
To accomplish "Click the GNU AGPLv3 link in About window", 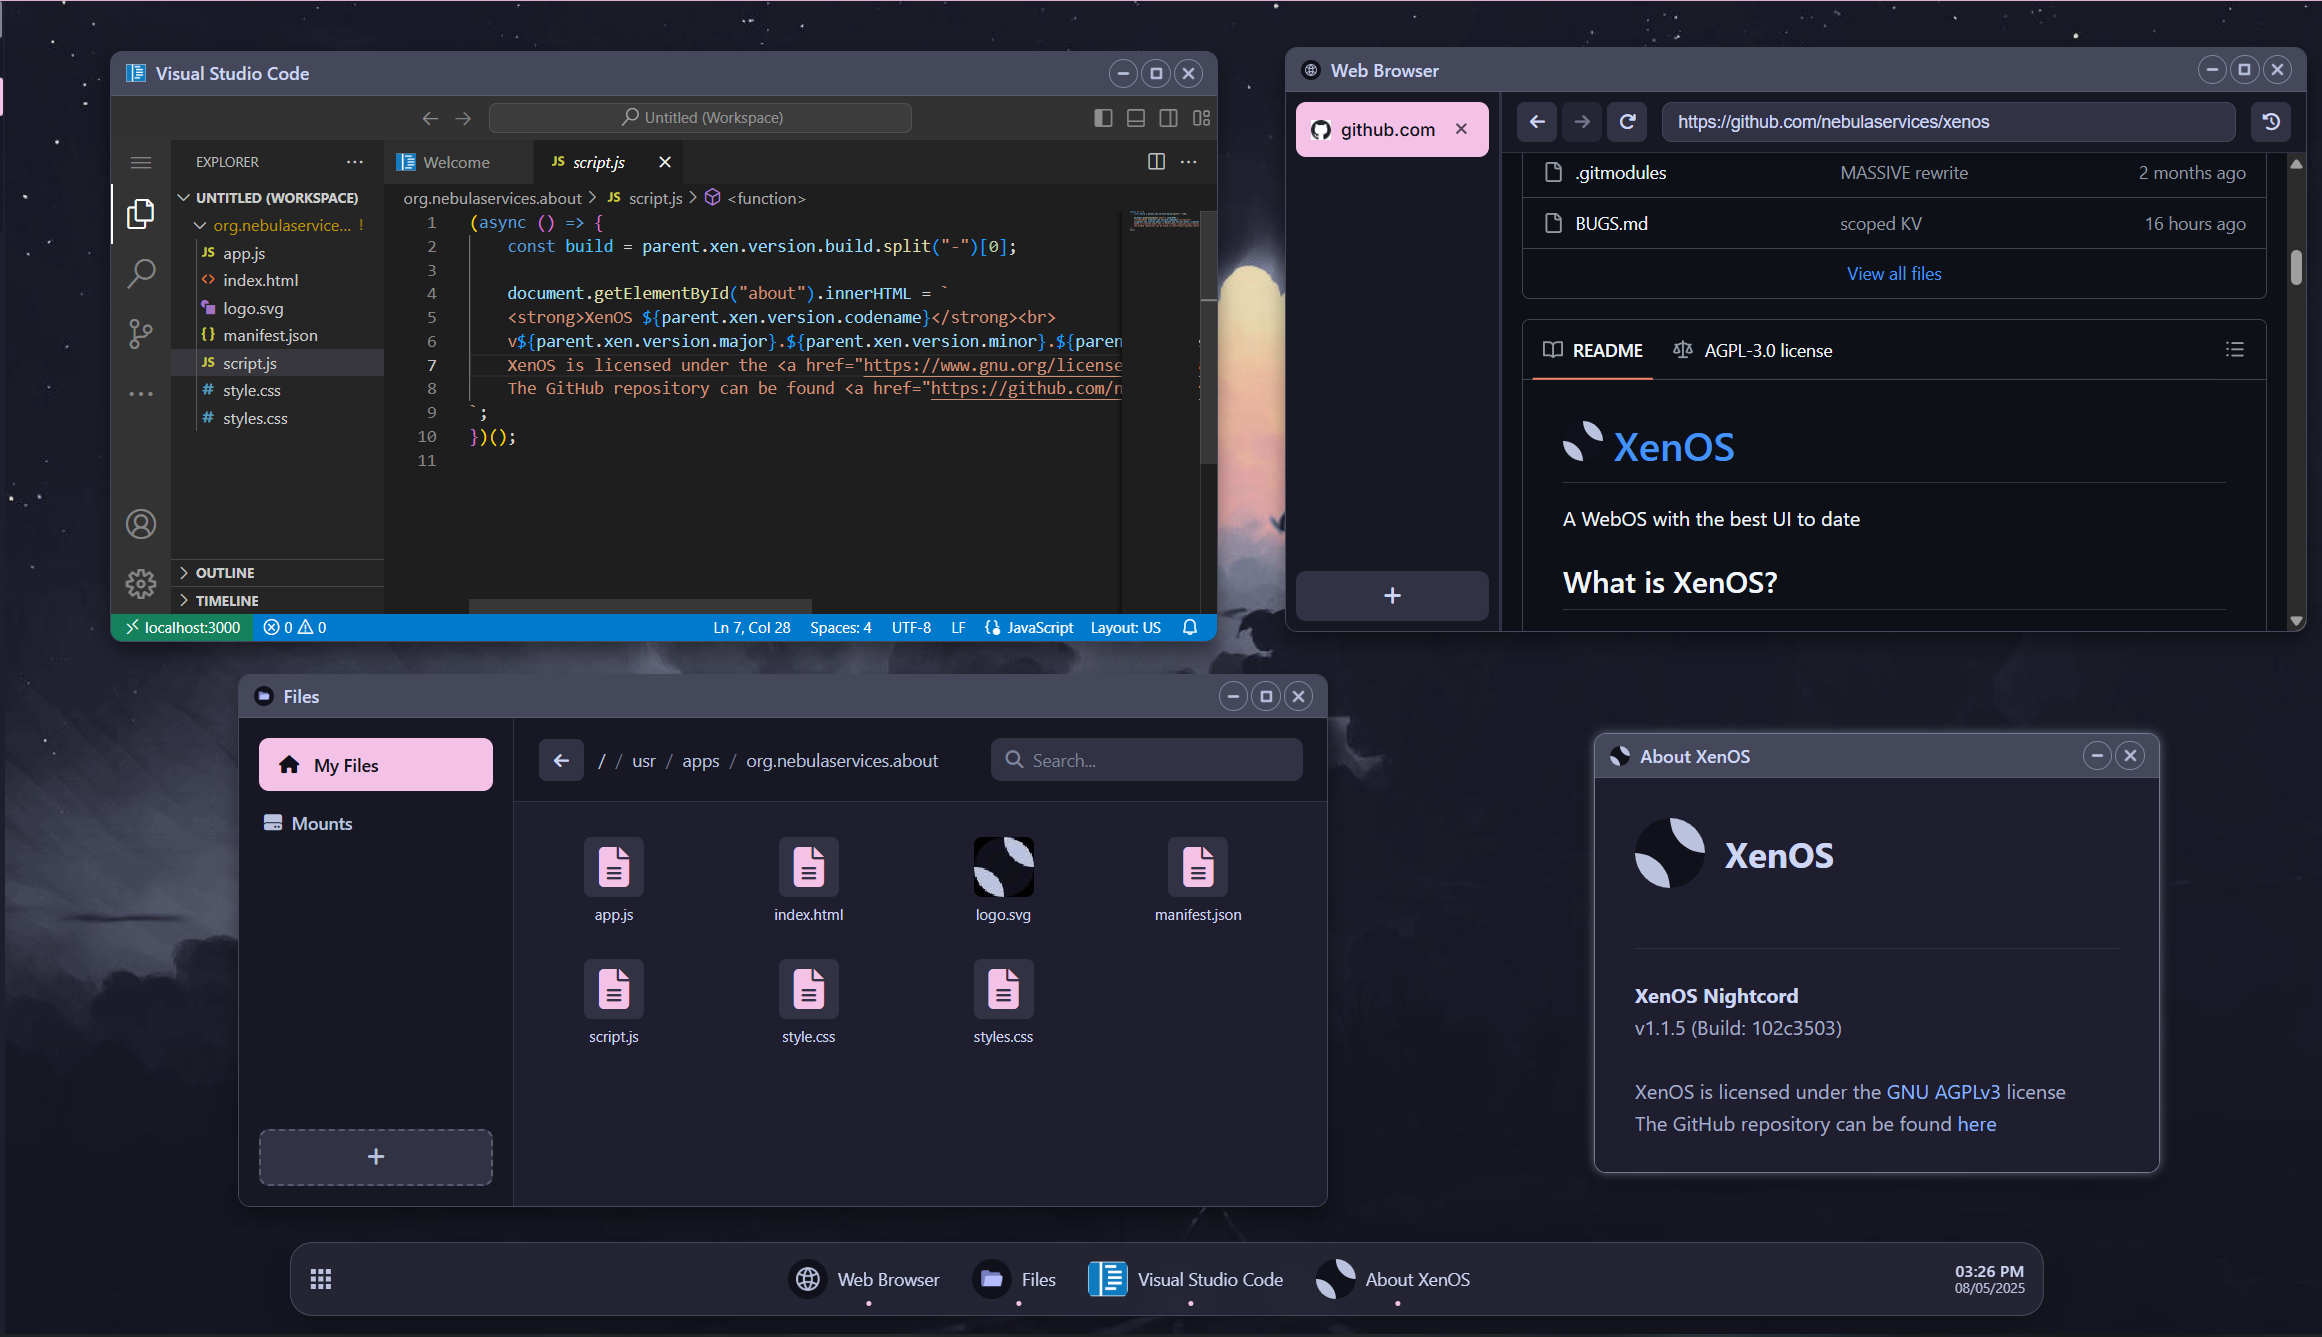I will (x=1943, y=1092).
